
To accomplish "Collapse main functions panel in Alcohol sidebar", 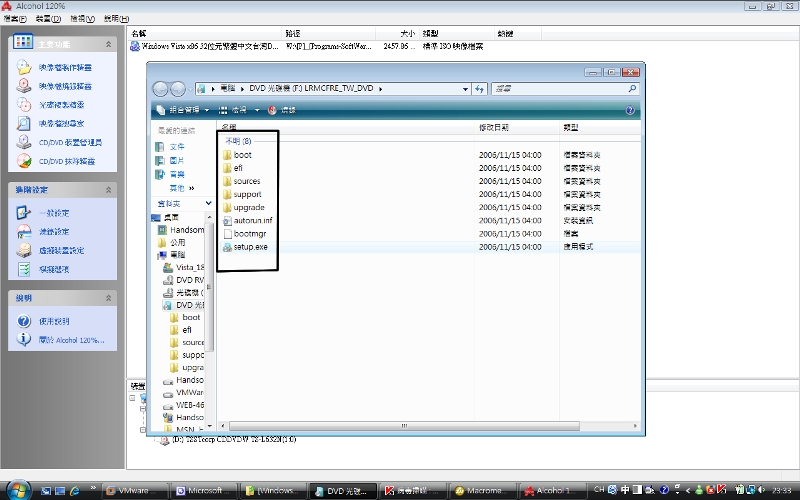I will click(108, 44).
